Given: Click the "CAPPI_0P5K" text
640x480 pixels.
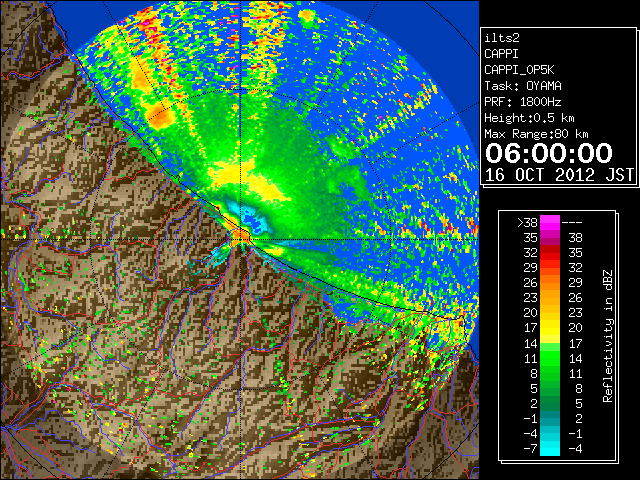Looking at the screenshot, I should click(519, 70).
